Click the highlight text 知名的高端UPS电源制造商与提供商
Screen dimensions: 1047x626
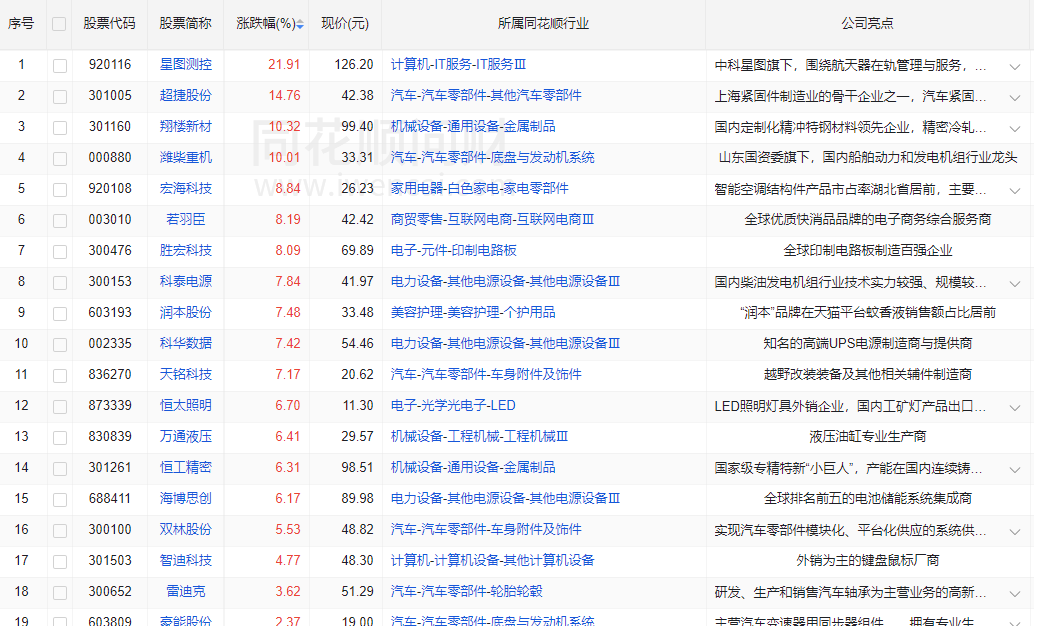pos(867,344)
